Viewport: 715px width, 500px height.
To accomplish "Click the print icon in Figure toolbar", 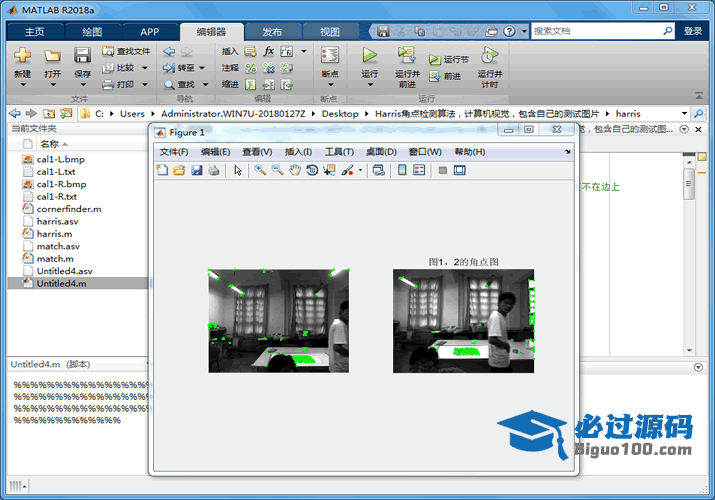I will (214, 170).
